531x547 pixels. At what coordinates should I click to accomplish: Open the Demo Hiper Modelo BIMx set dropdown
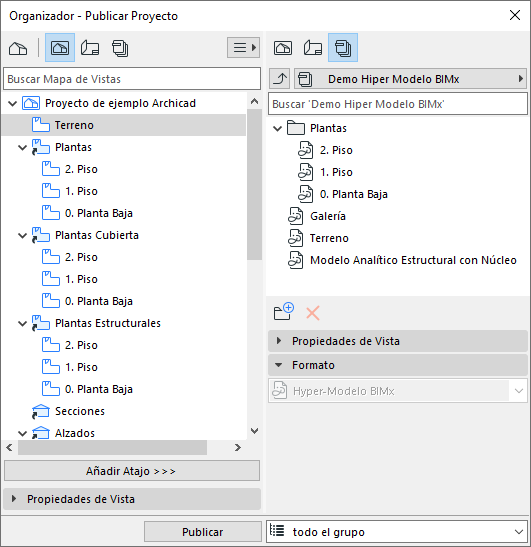click(x=411, y=79)
